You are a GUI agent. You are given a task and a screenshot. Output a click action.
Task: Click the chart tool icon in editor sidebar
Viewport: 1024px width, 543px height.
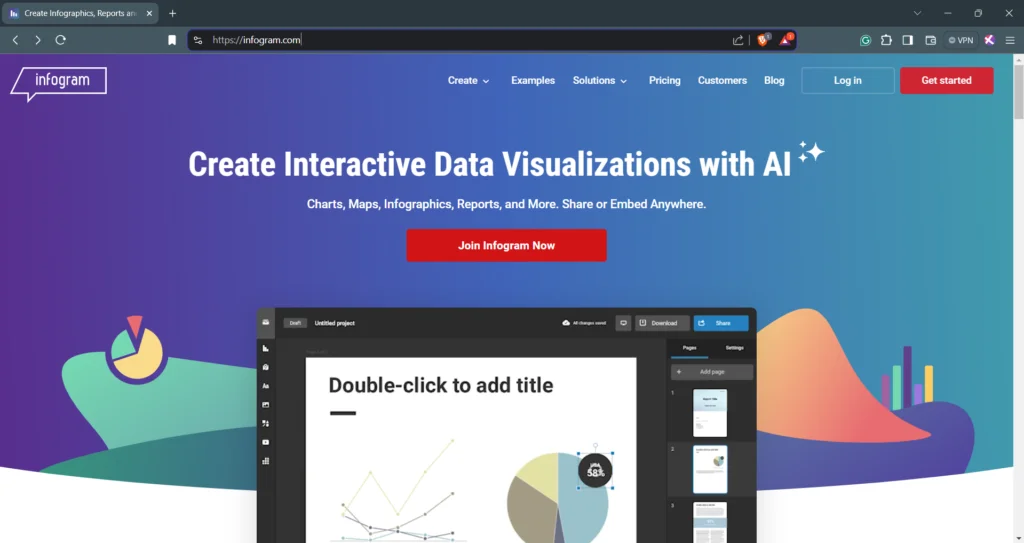pos(266,348)
